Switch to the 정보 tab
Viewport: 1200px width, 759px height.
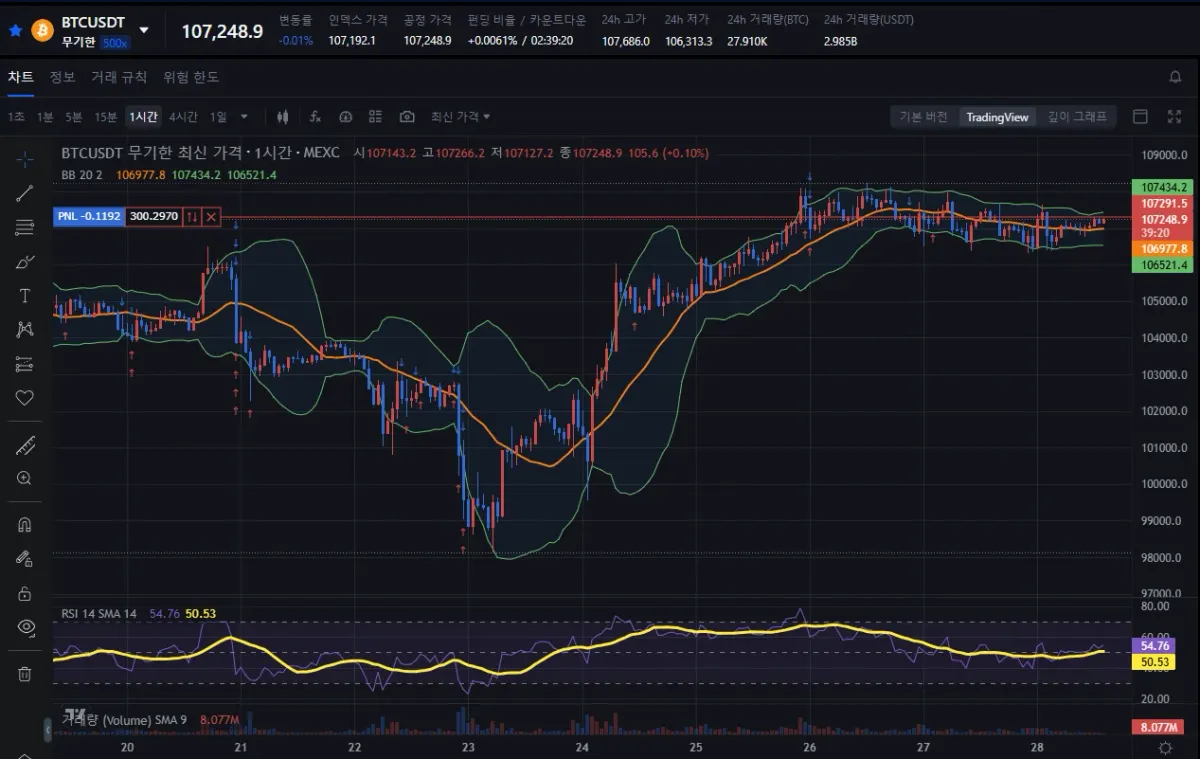point(62,77)
